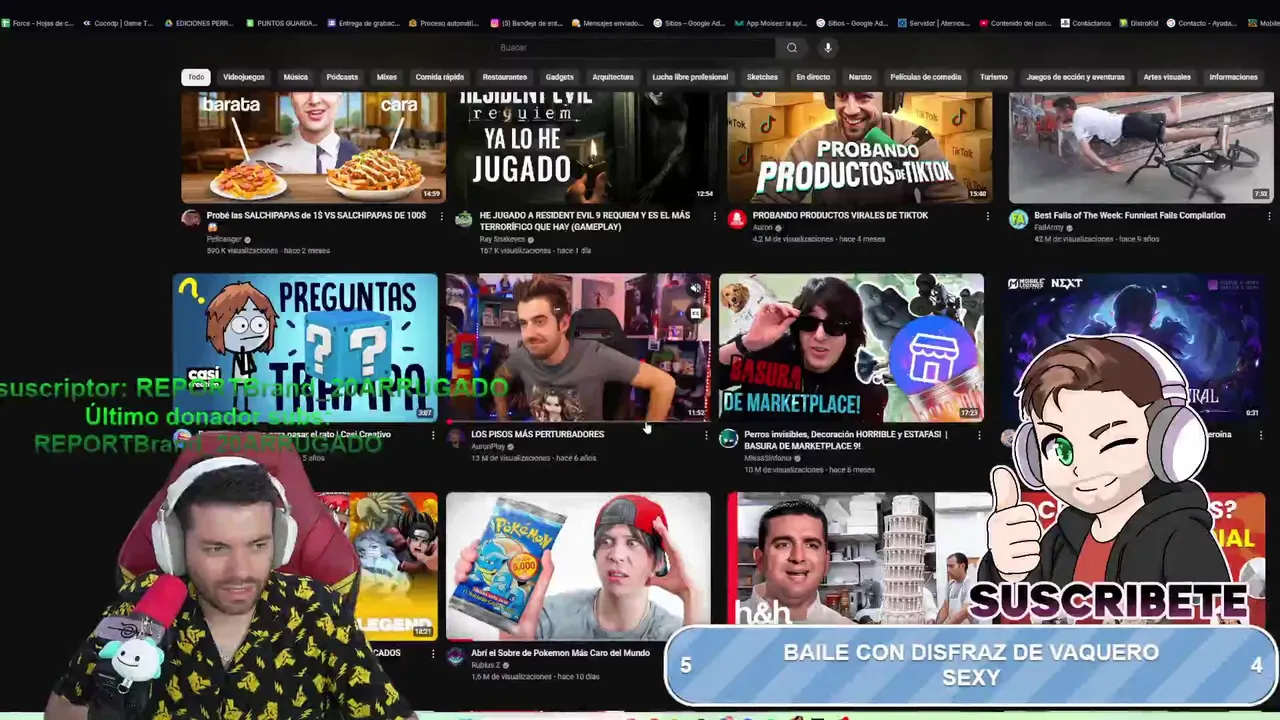Open more options for Casi Creativo video

433,435
